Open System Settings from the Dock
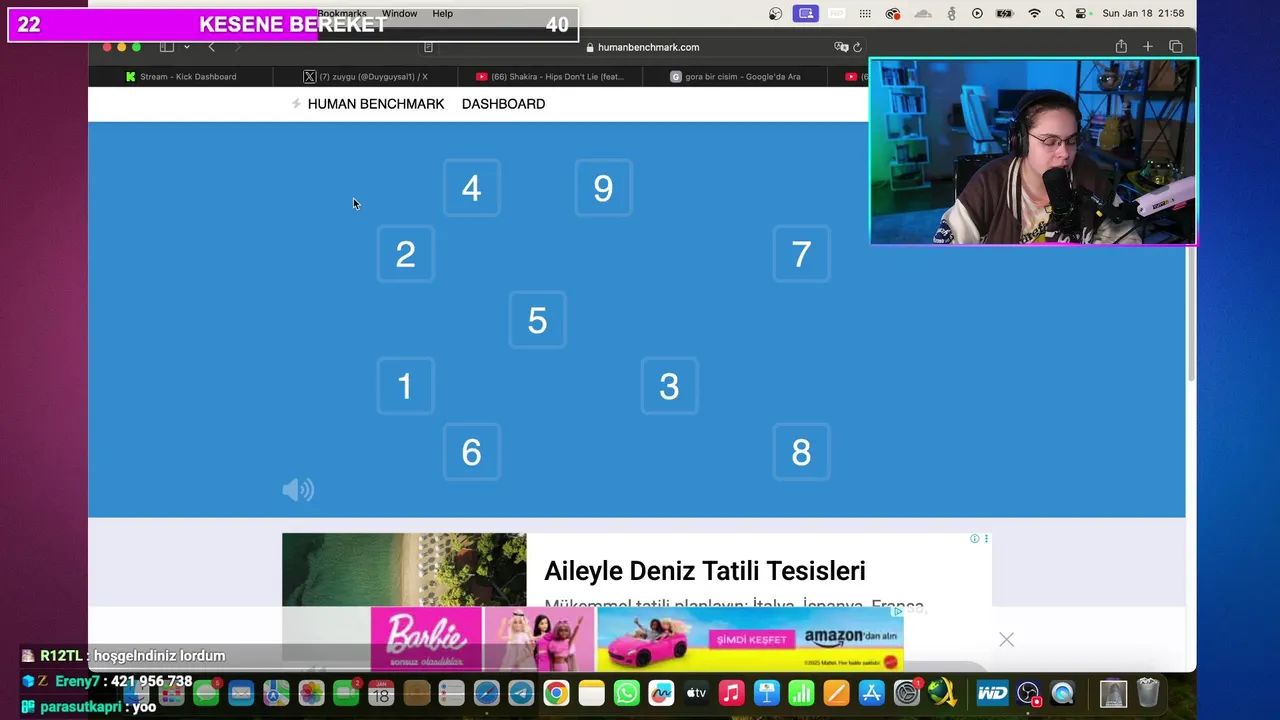 tap(906, 693)
